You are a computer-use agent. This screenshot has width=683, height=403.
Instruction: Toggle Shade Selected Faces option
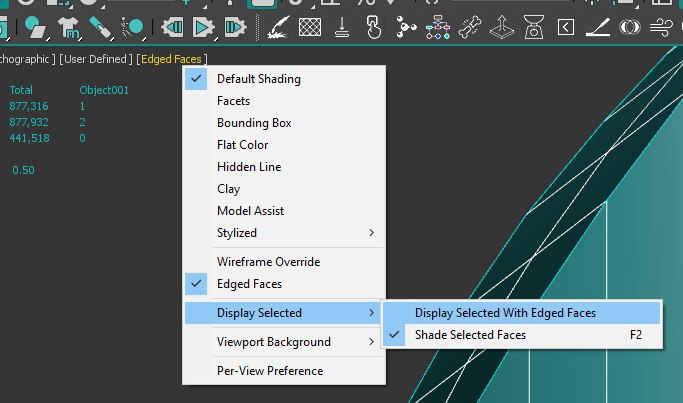[x=522, y=335]
